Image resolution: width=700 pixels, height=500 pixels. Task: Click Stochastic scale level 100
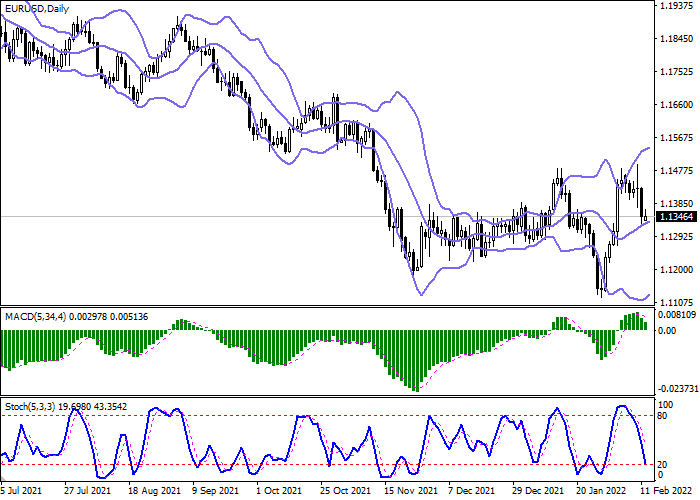tap(666, 405)
